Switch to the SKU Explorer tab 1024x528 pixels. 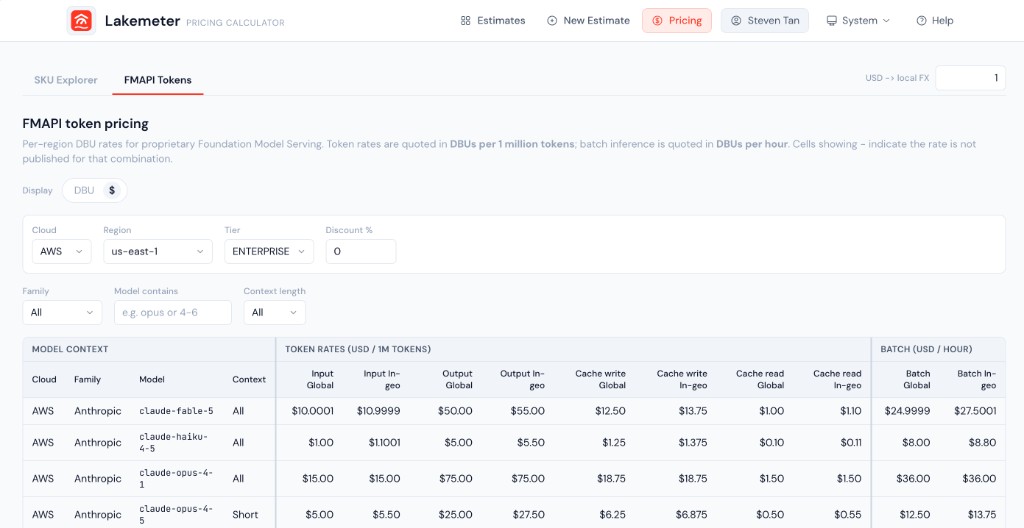tap(66, 80)
